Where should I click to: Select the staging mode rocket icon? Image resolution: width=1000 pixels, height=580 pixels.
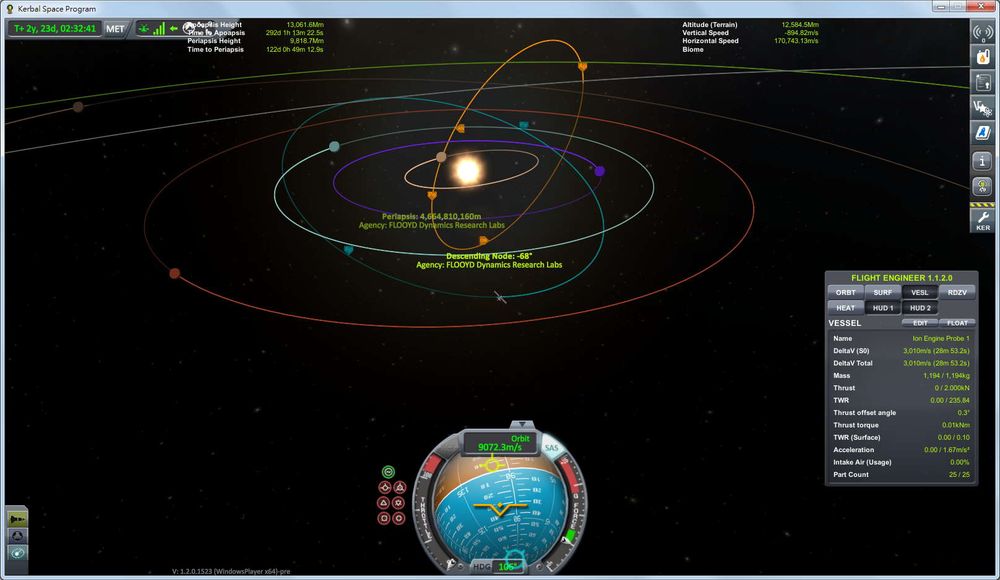point(17,519)
